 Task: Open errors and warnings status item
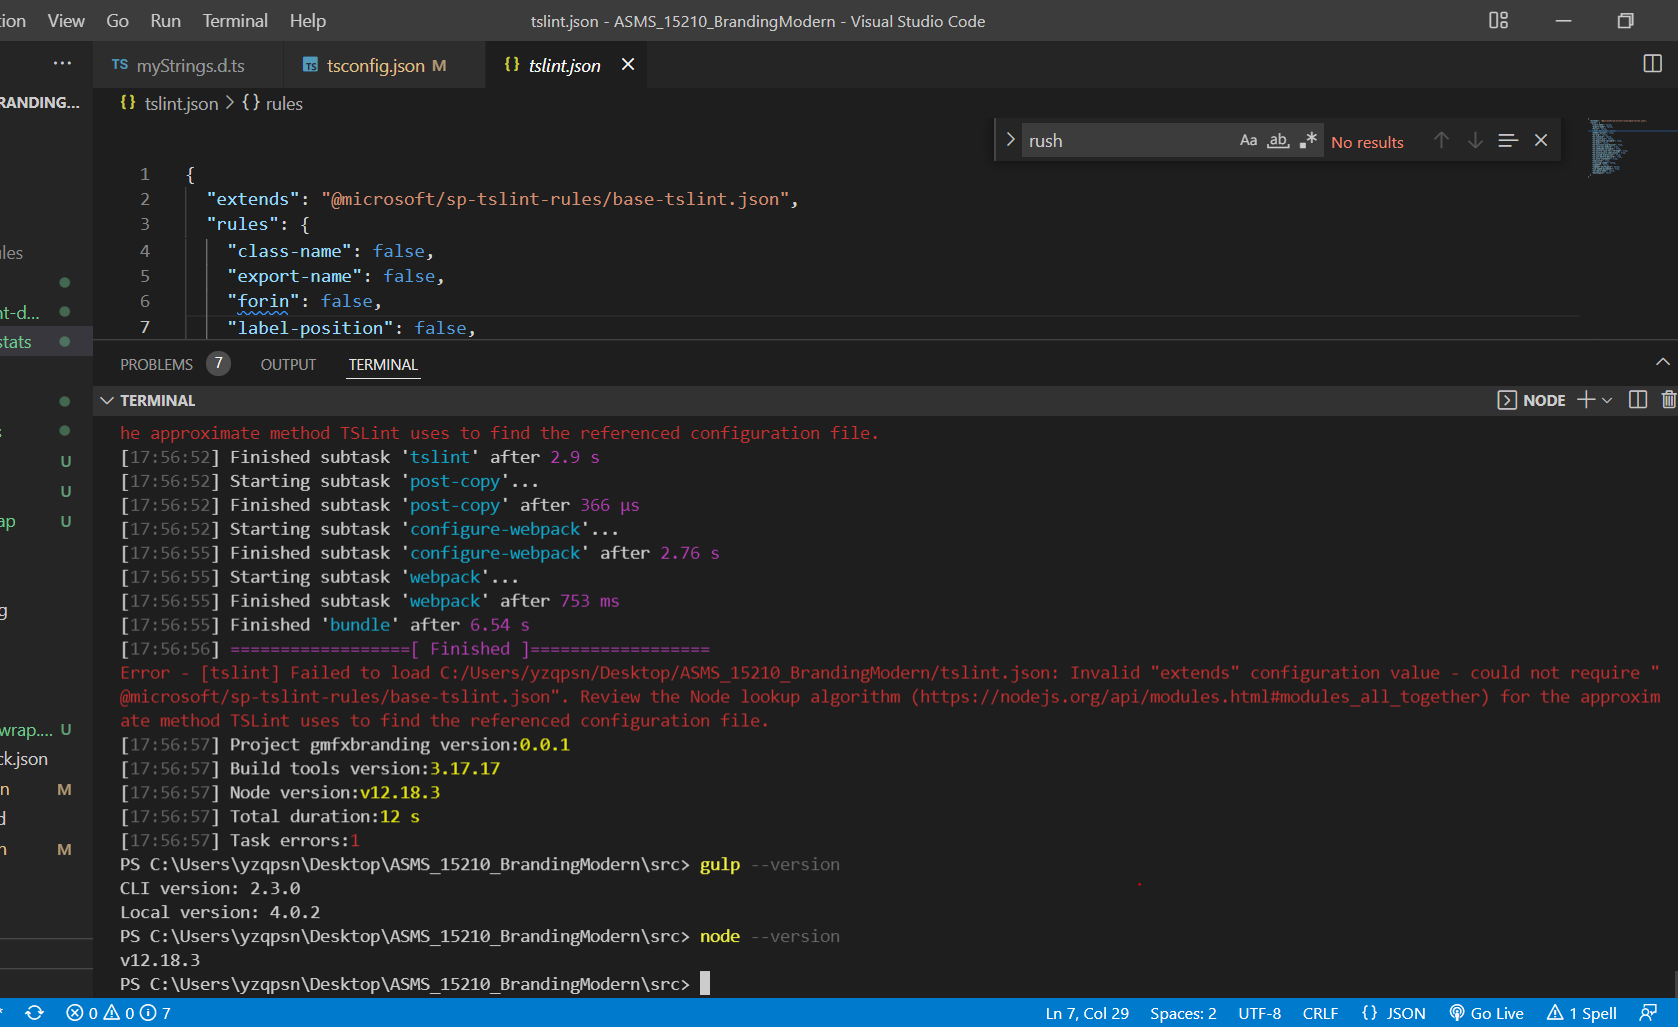pos(118,1013)
